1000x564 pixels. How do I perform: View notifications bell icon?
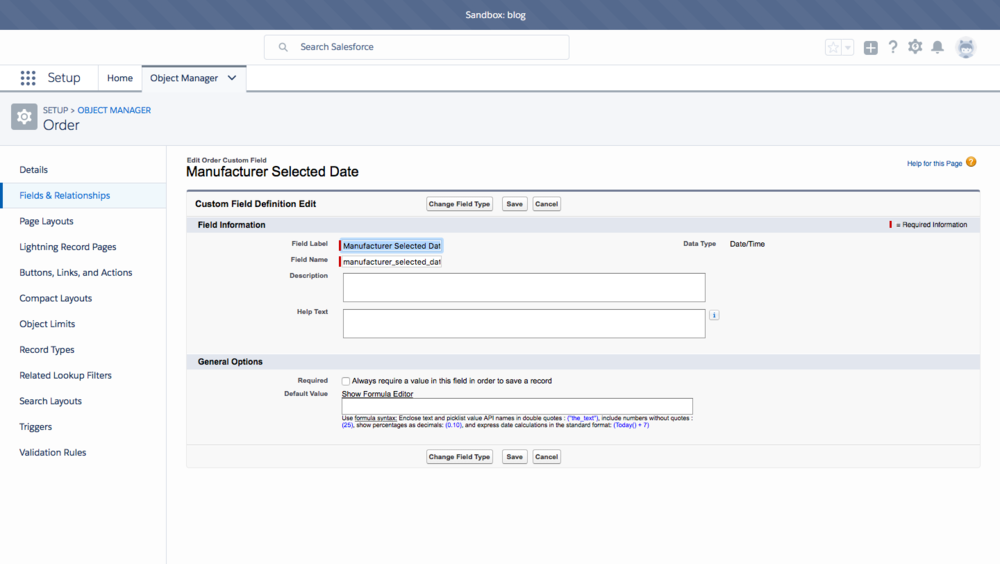point(938,47)
